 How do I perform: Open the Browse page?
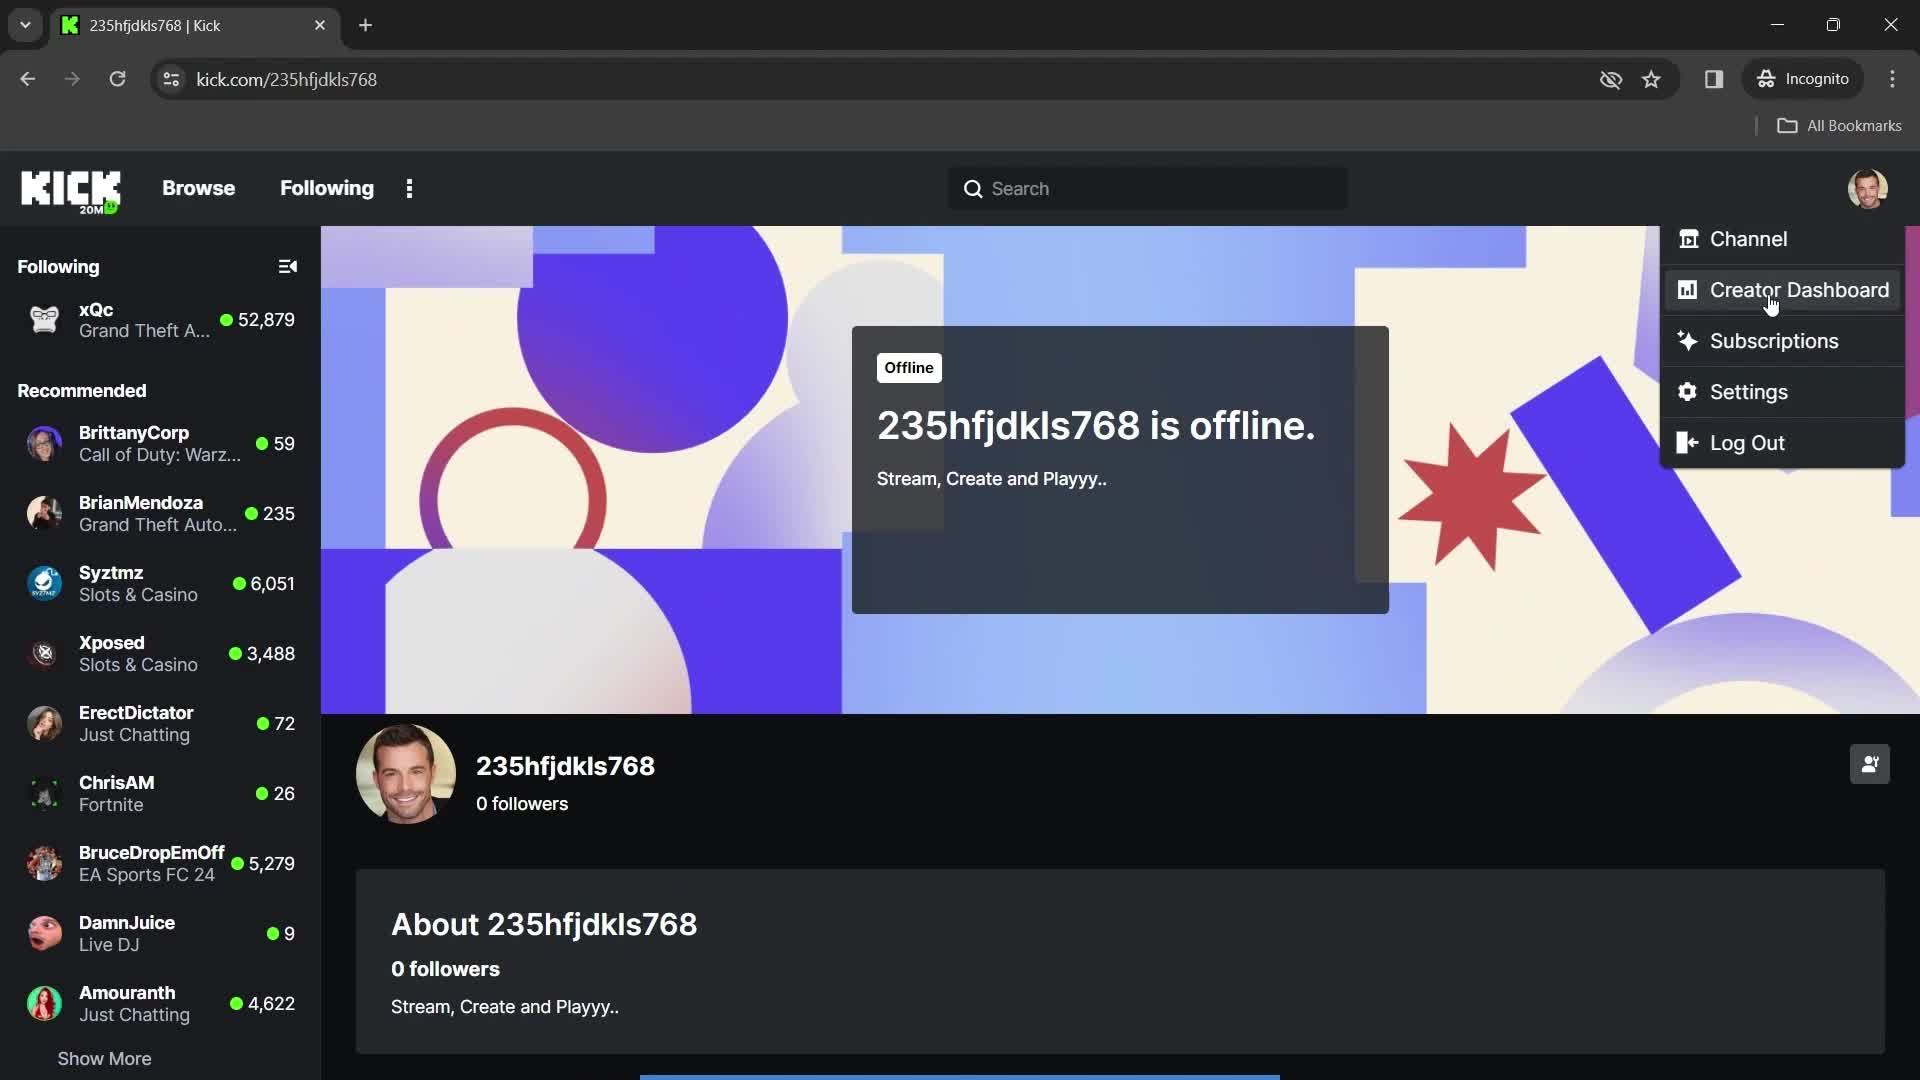[198, 188]
